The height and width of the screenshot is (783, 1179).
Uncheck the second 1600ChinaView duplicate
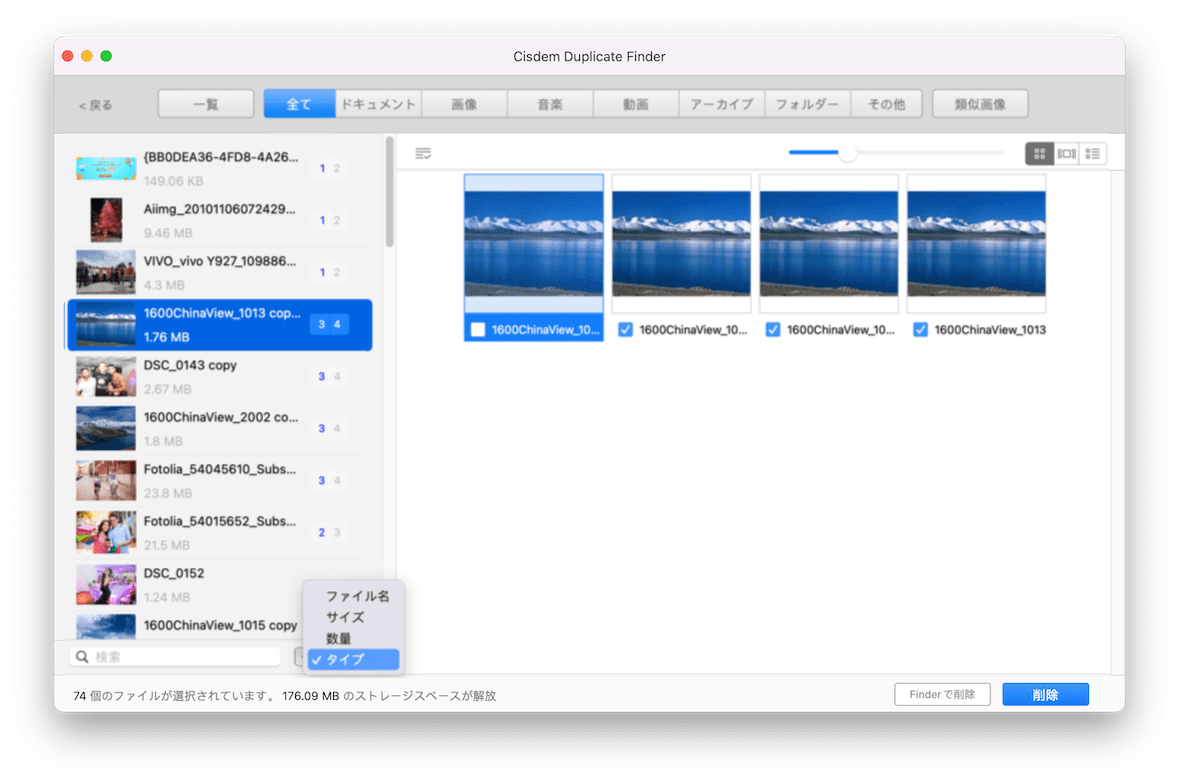point(625,329)
